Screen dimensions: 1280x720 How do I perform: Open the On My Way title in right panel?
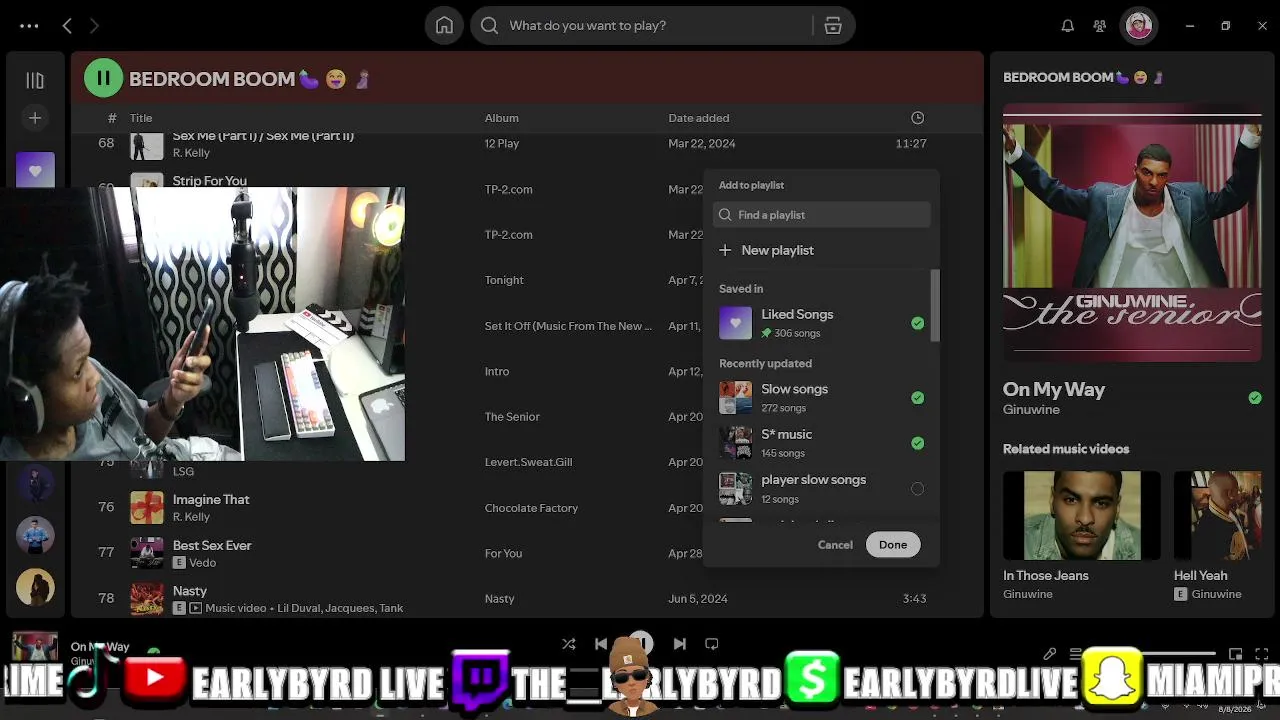coord(1054,390)
